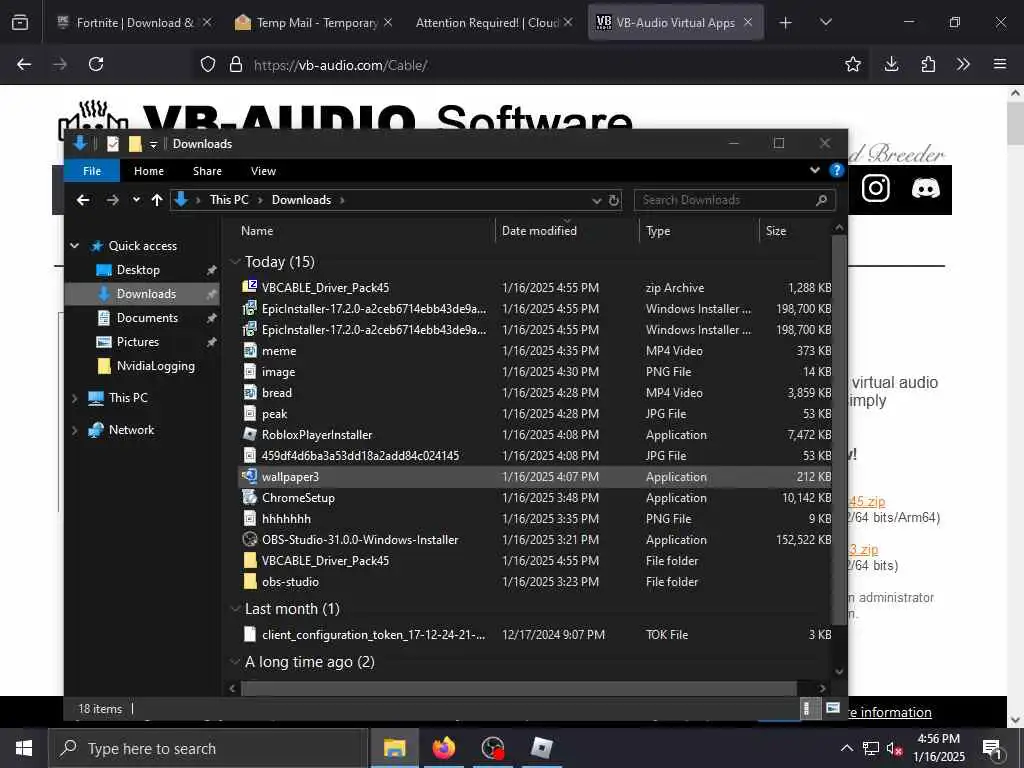Viewport: 1024px width, 768px height.
Task: Click the Windows Start button
Action: (x=24, y=748)
